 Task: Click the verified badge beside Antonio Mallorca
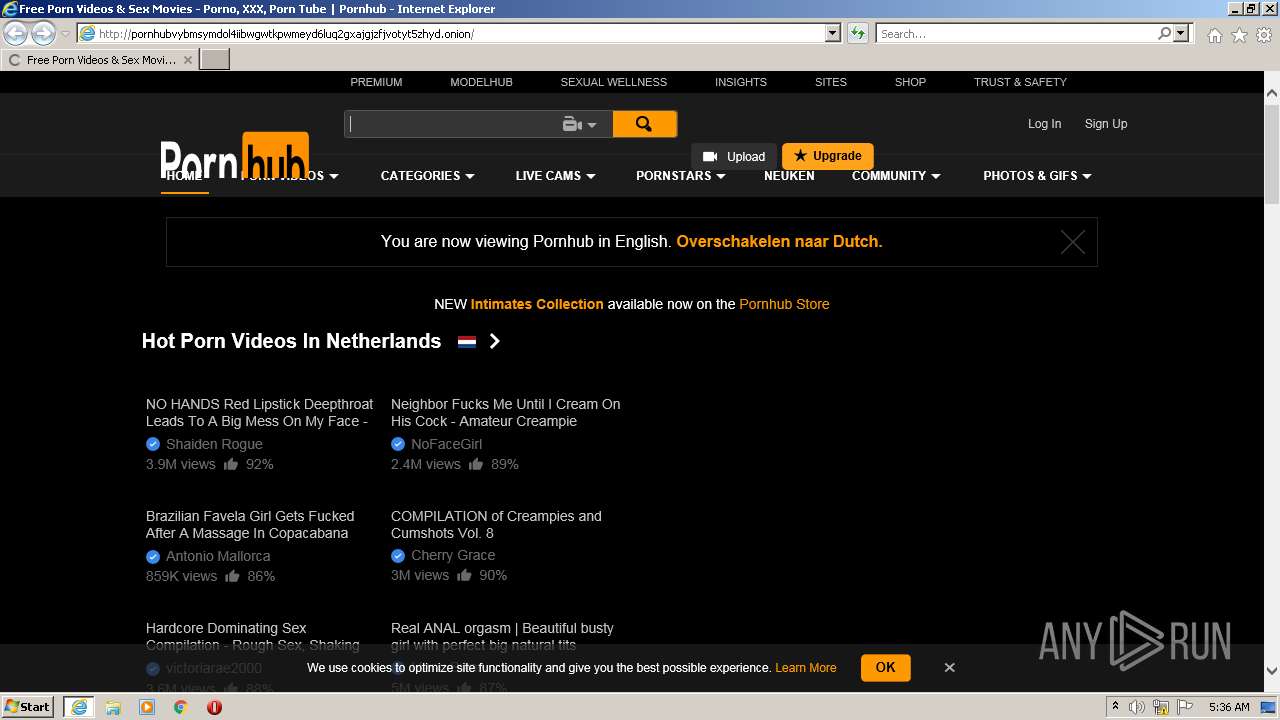click(x=153, y=556)
